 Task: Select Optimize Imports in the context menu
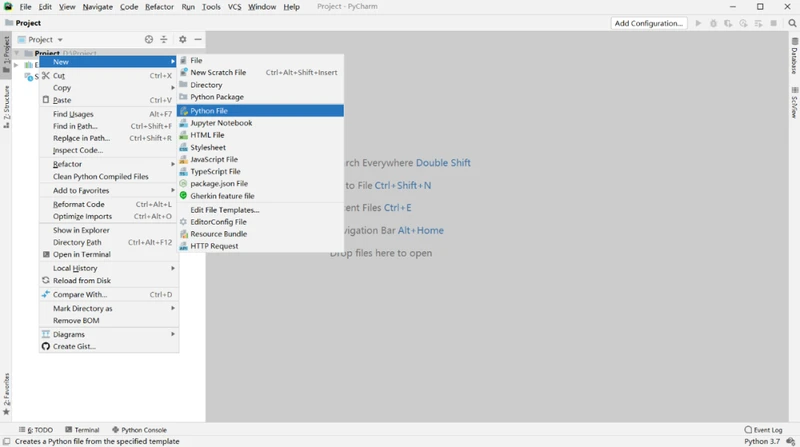tap(109, 216)
